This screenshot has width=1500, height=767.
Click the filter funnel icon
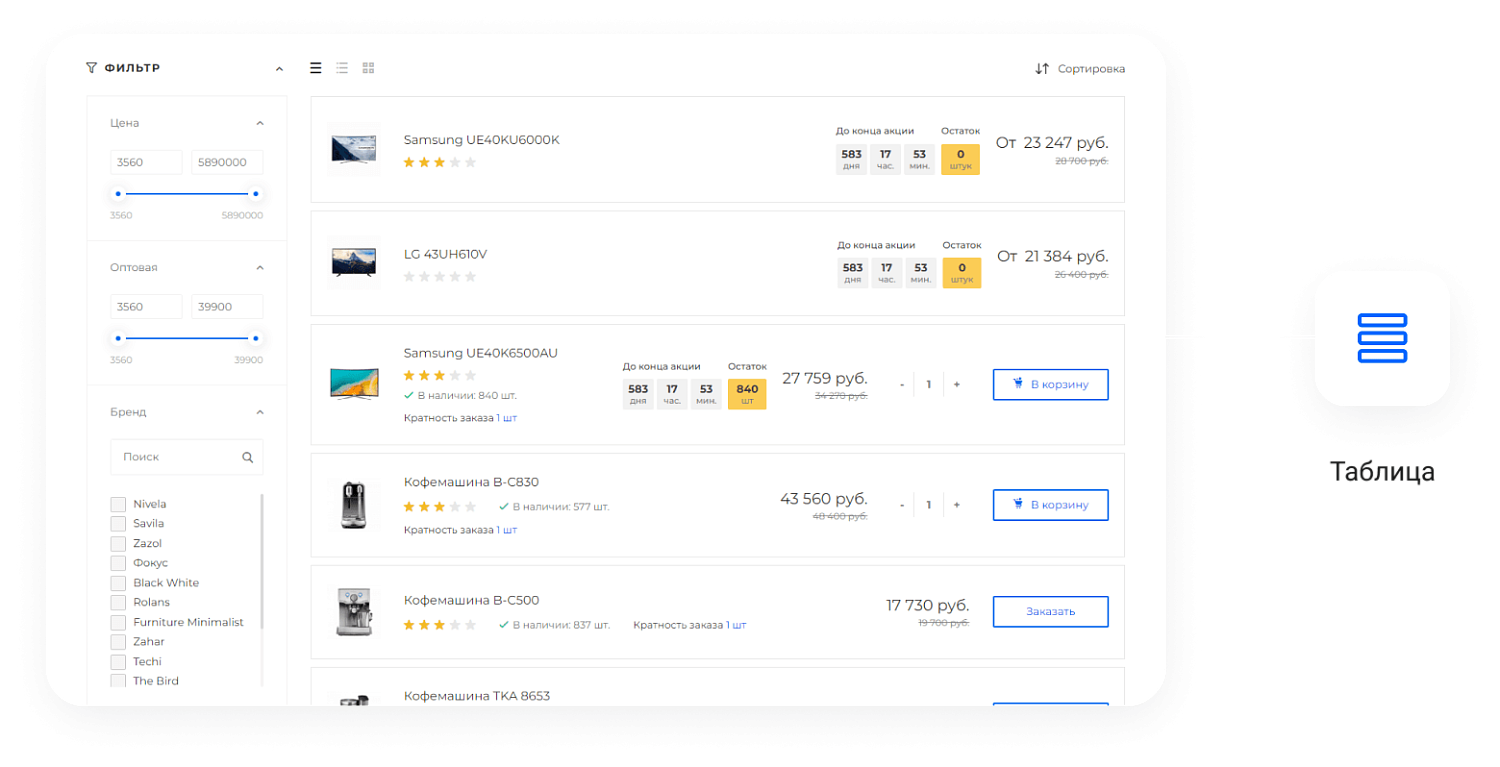[92, 68]
